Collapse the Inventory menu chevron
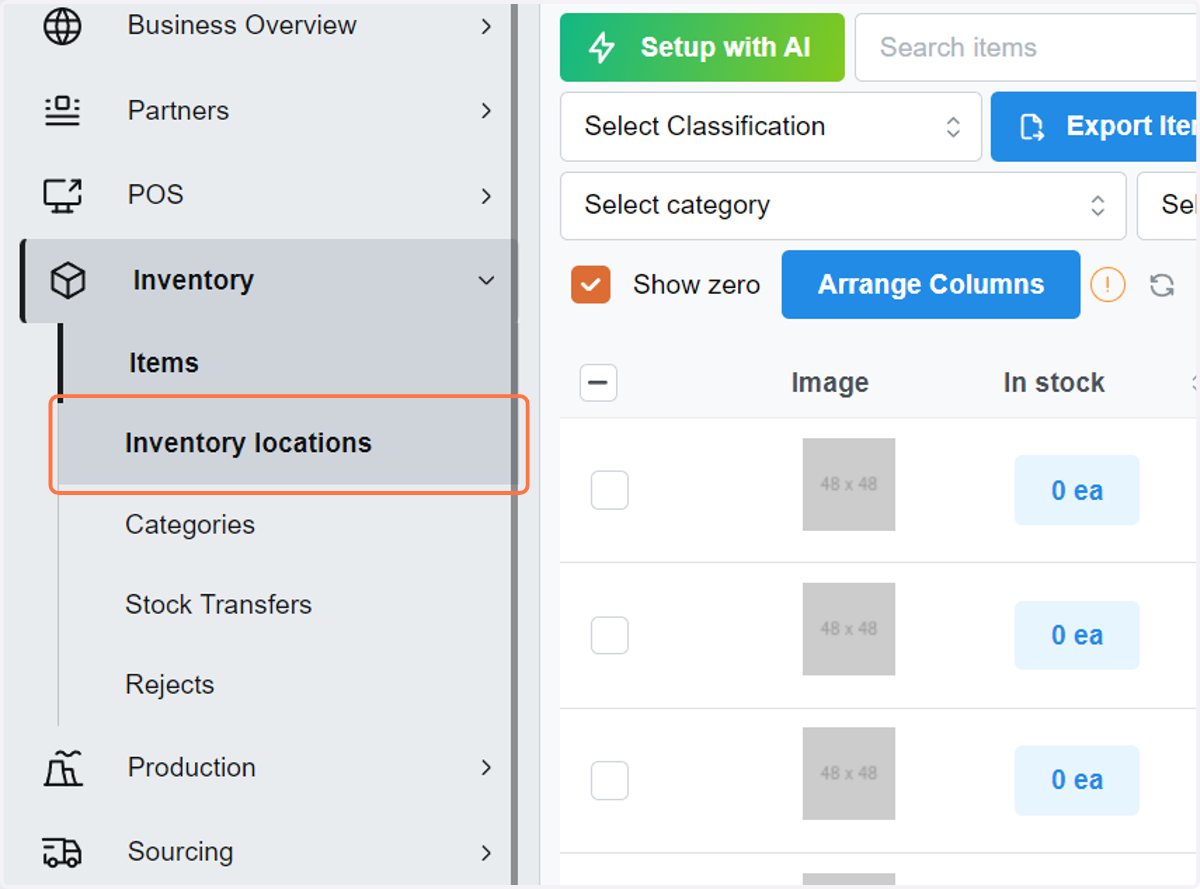The image size is (1200, 889). [486, 281]
